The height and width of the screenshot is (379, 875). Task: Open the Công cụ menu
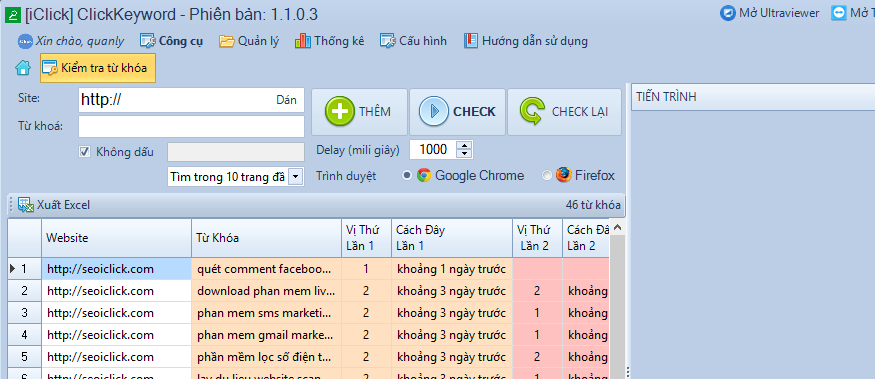tap(171, 41)
